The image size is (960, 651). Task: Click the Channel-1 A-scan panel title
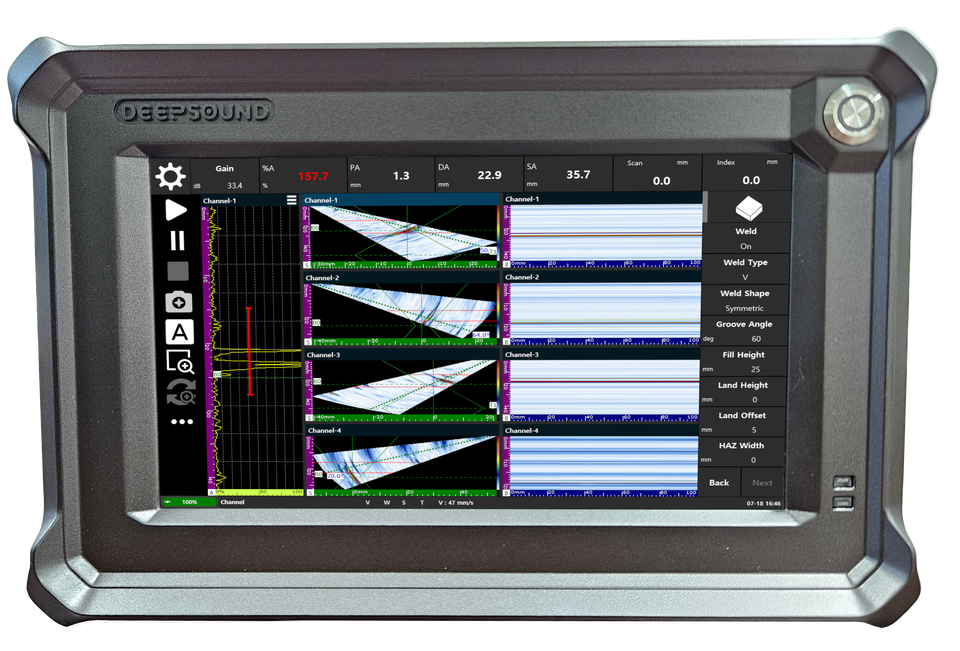tap(220, 201)
